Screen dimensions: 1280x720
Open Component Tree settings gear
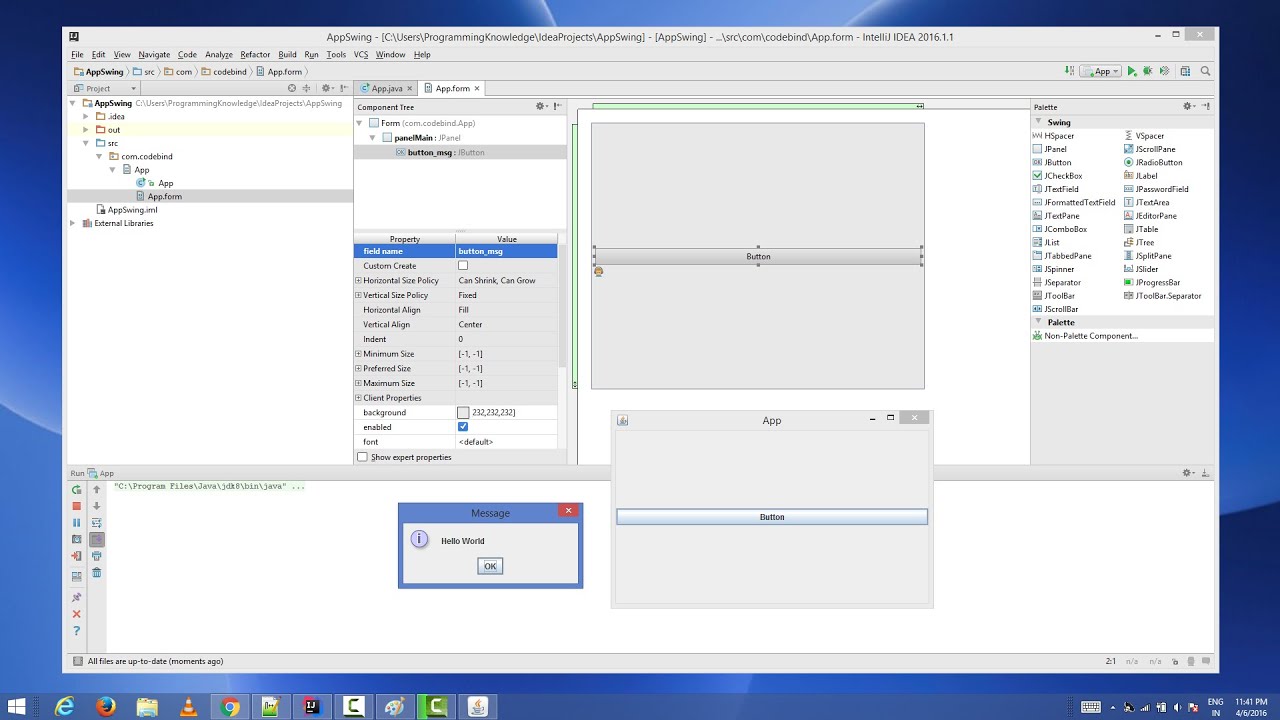point(540,106)
